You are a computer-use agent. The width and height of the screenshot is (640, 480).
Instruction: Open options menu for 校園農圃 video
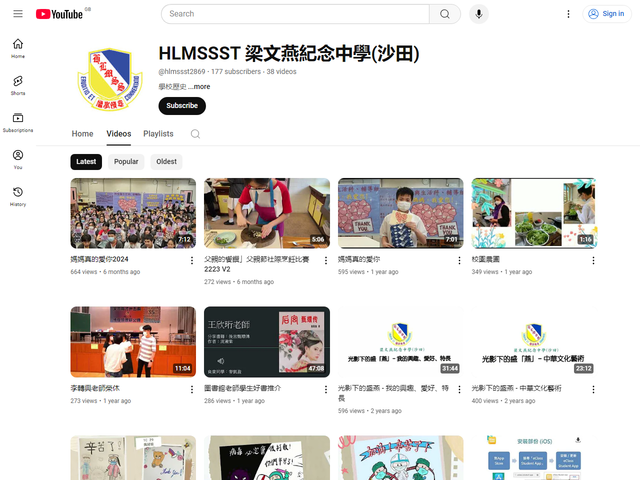[x=594, y=260]
